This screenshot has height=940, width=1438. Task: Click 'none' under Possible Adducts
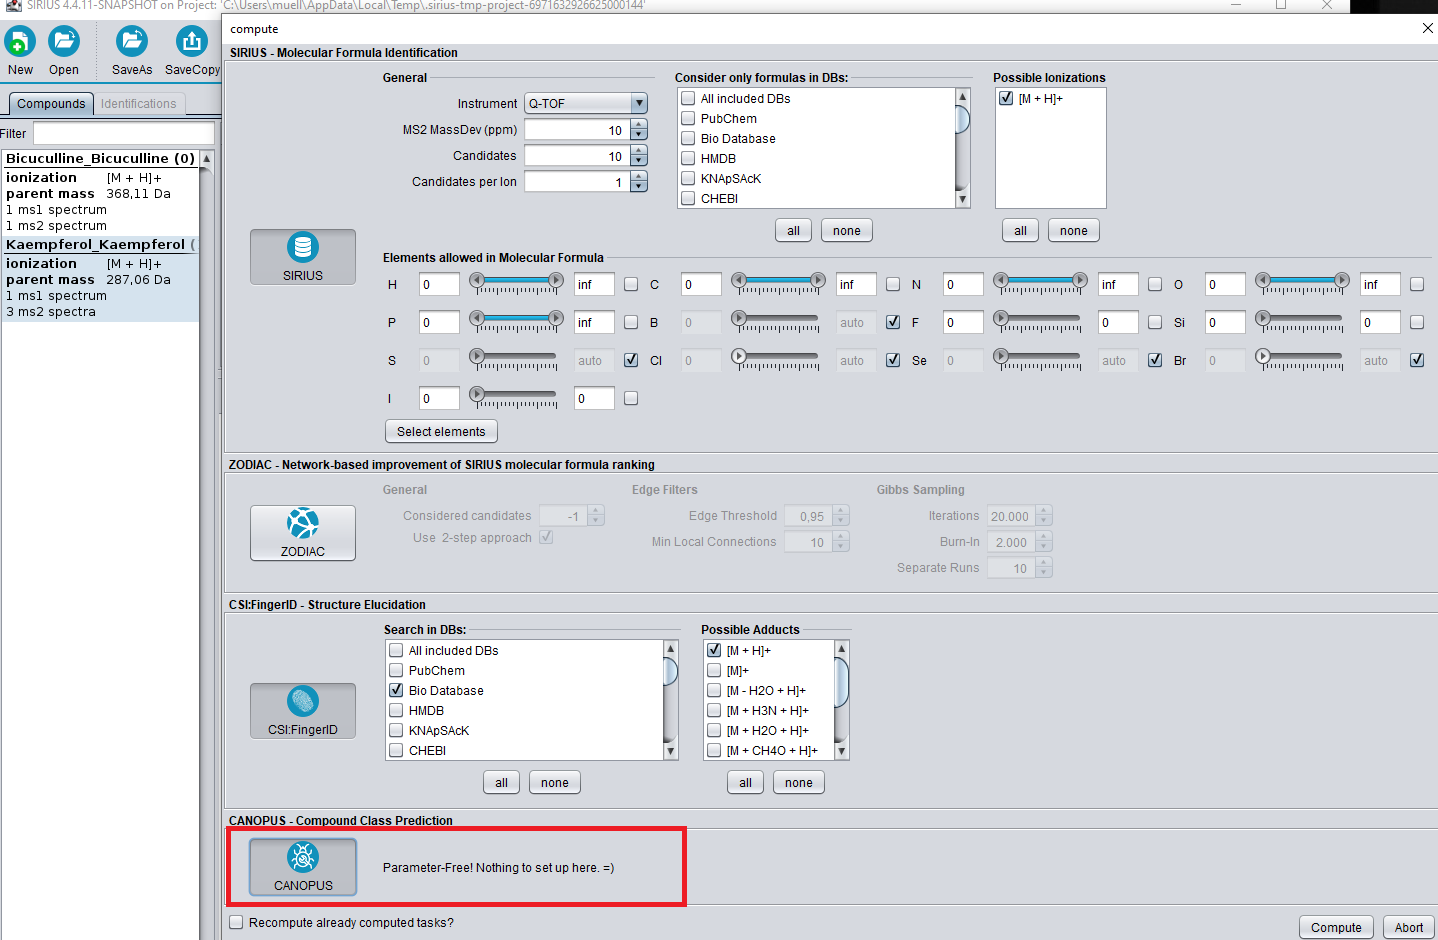coord(799,782)
